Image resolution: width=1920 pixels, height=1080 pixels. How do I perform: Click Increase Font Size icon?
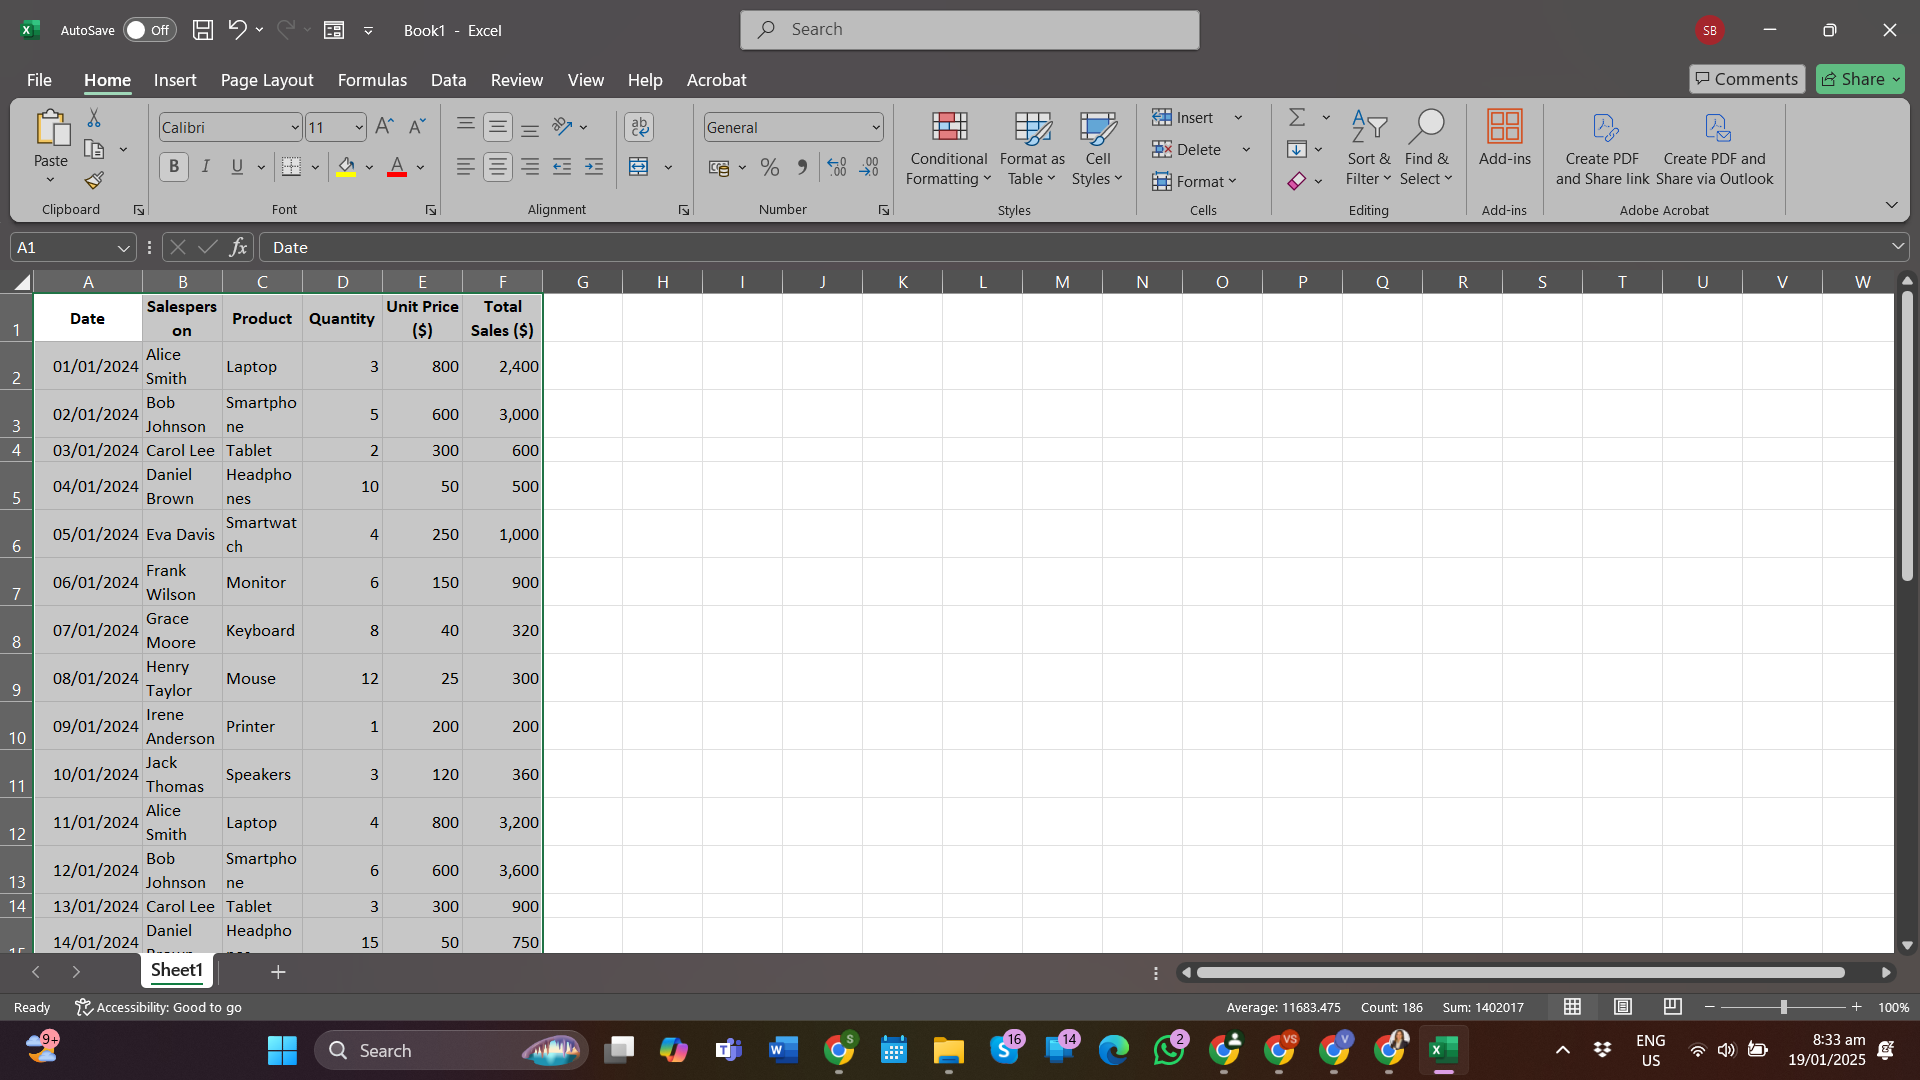384,127
